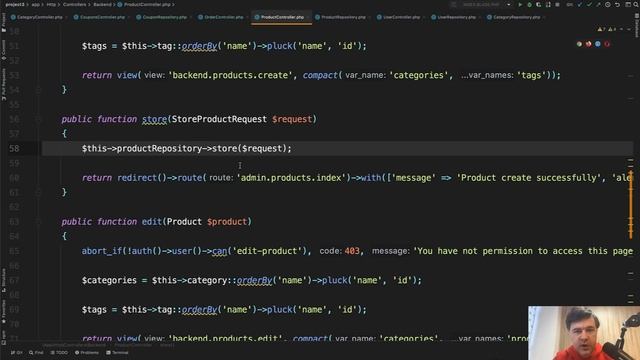Click the productRepository property on line 58
Screen dimensions: 640x360
coord(159,149)
